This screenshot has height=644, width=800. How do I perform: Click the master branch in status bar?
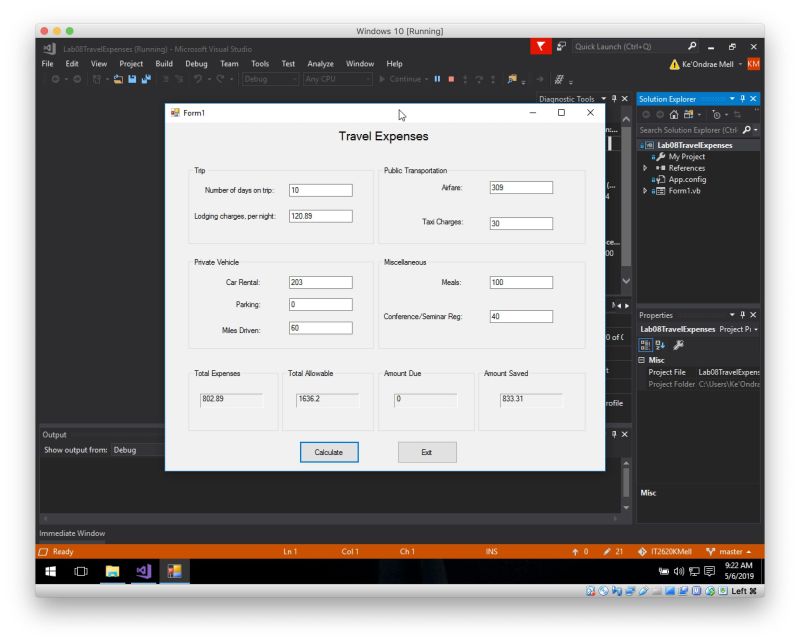coord(729,552)
